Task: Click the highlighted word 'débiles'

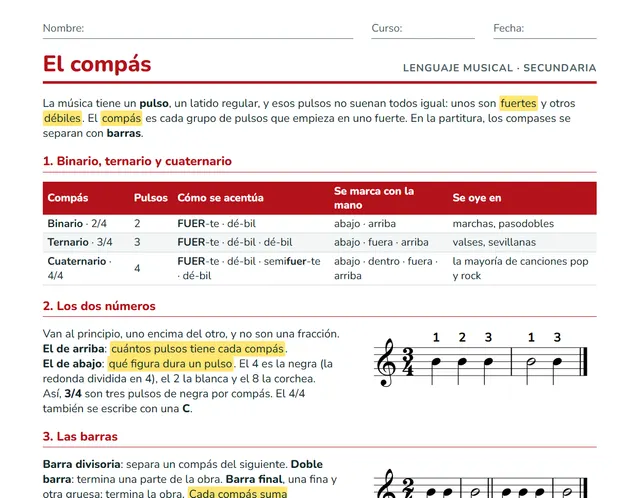Action: (62, 118)
